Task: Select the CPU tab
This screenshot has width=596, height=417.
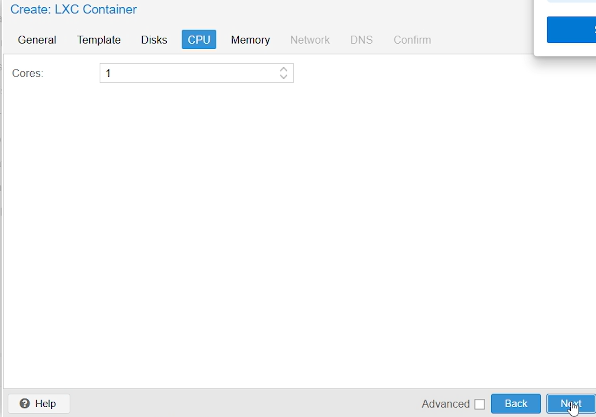Action: [x=199, y=40]
